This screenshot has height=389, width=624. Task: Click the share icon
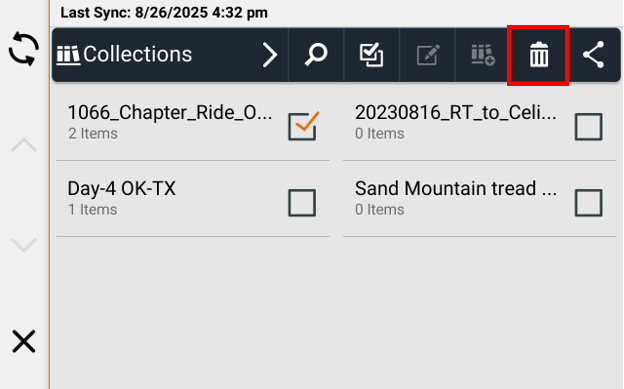click(x=593, y=55)
